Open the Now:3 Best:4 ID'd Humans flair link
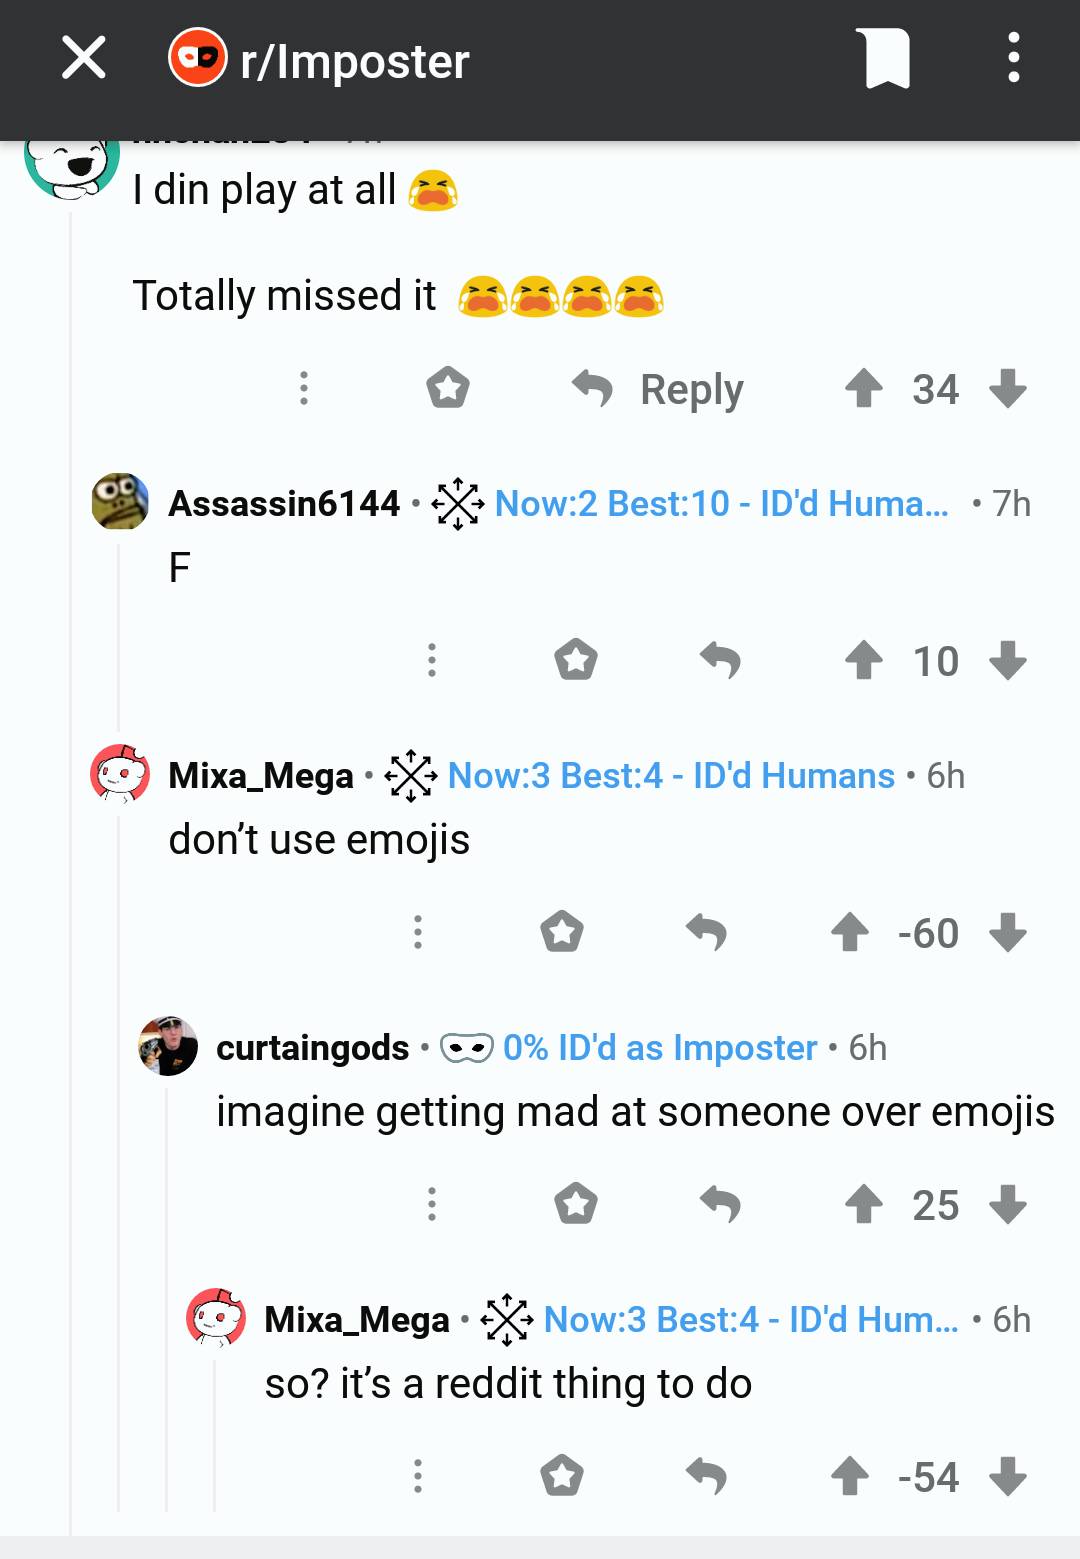The image size is (1080, 1559). [671, 775]
